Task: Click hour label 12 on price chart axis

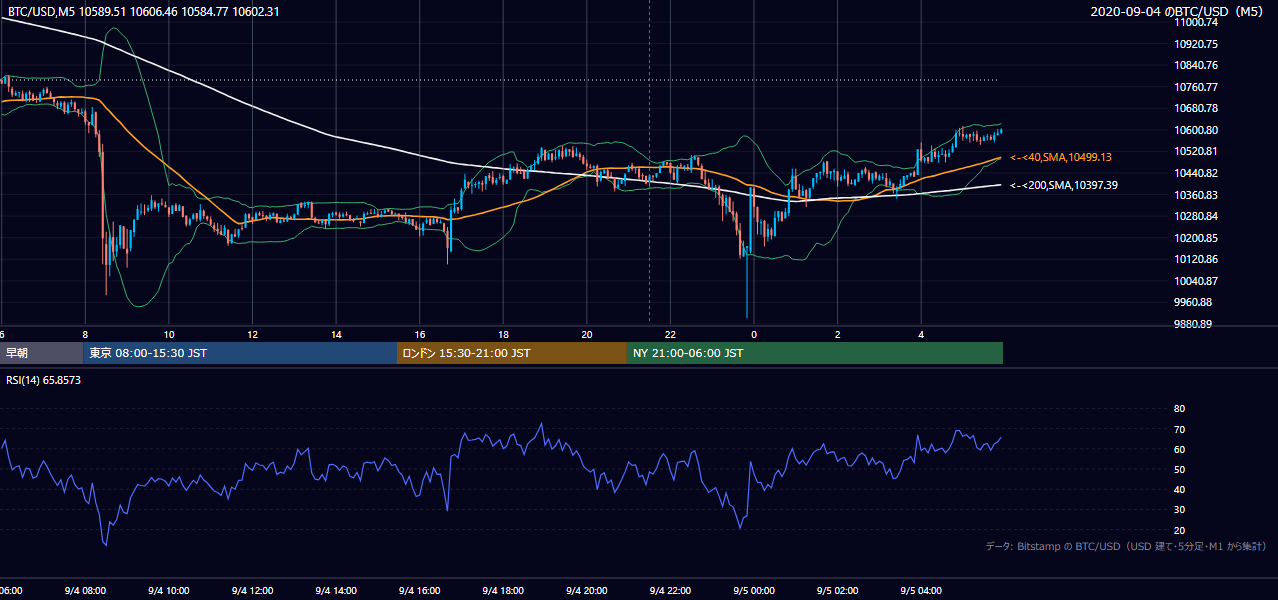Action: tap(252, 335)
